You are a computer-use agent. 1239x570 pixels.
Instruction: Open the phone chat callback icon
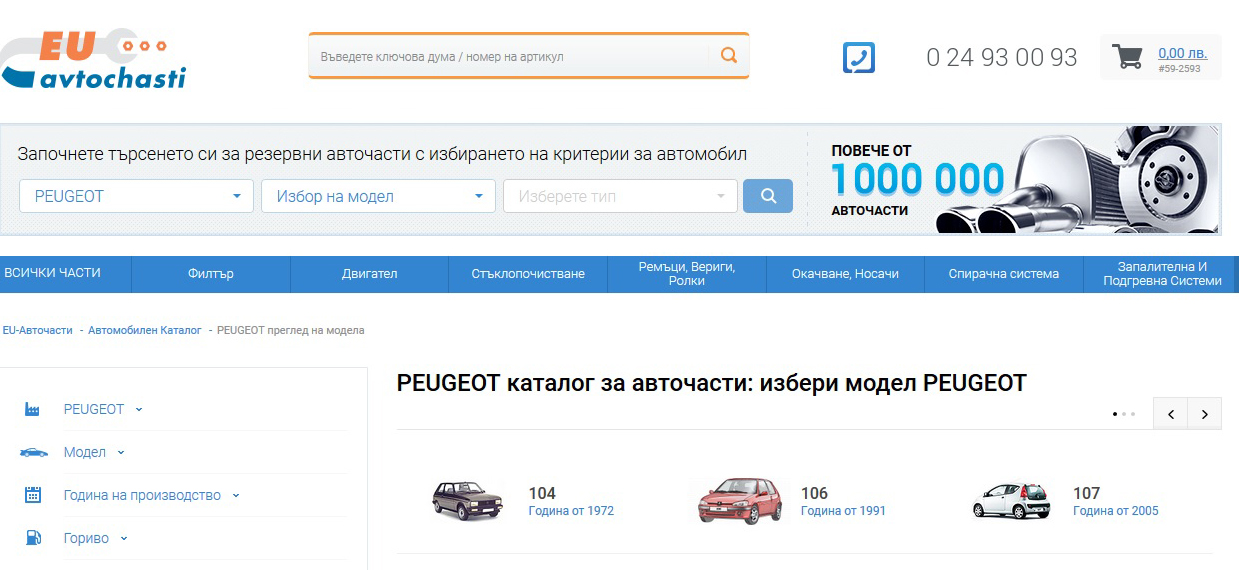[x=858, y=58]
